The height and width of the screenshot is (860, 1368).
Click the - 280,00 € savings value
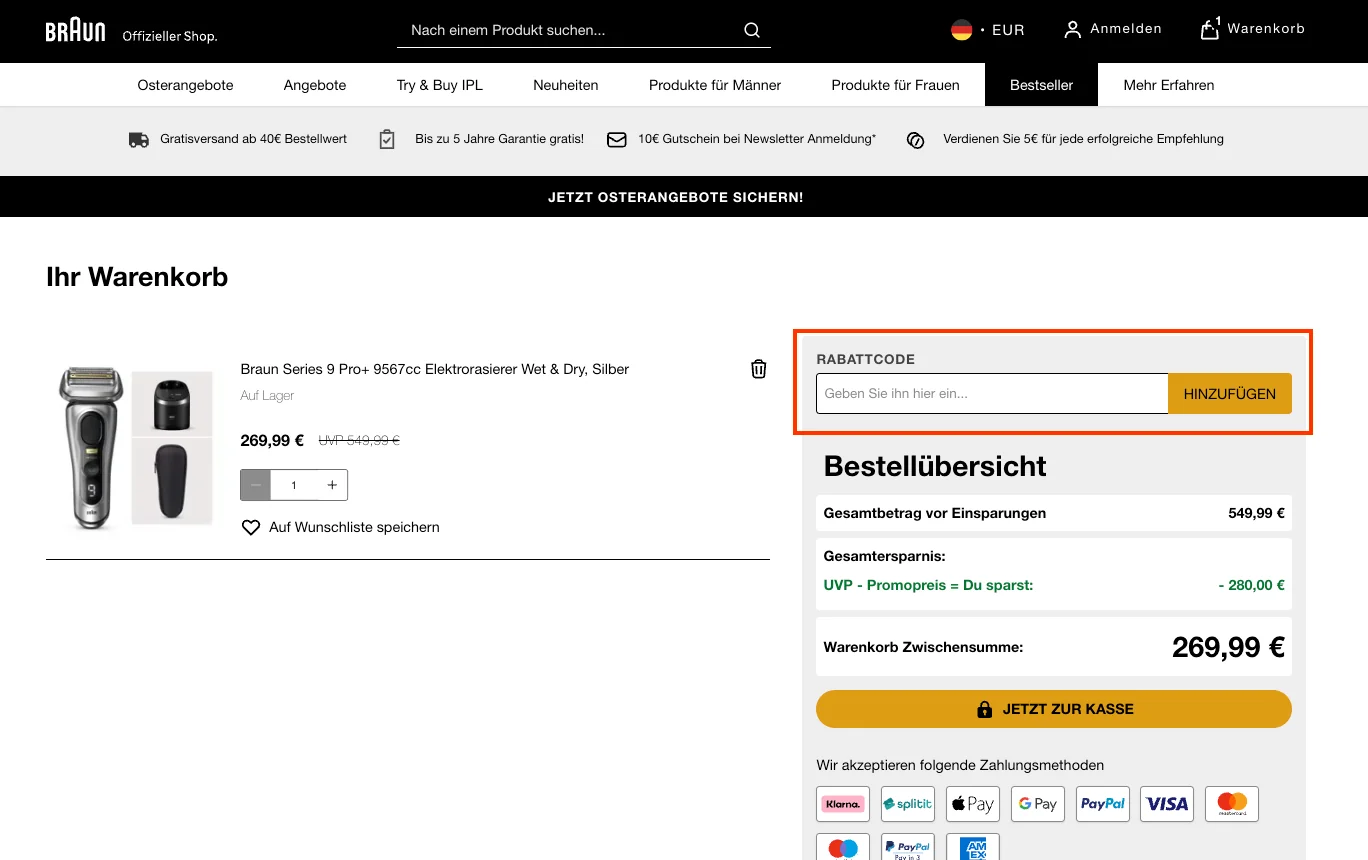pyautogui.click(x=1251, y=585)
